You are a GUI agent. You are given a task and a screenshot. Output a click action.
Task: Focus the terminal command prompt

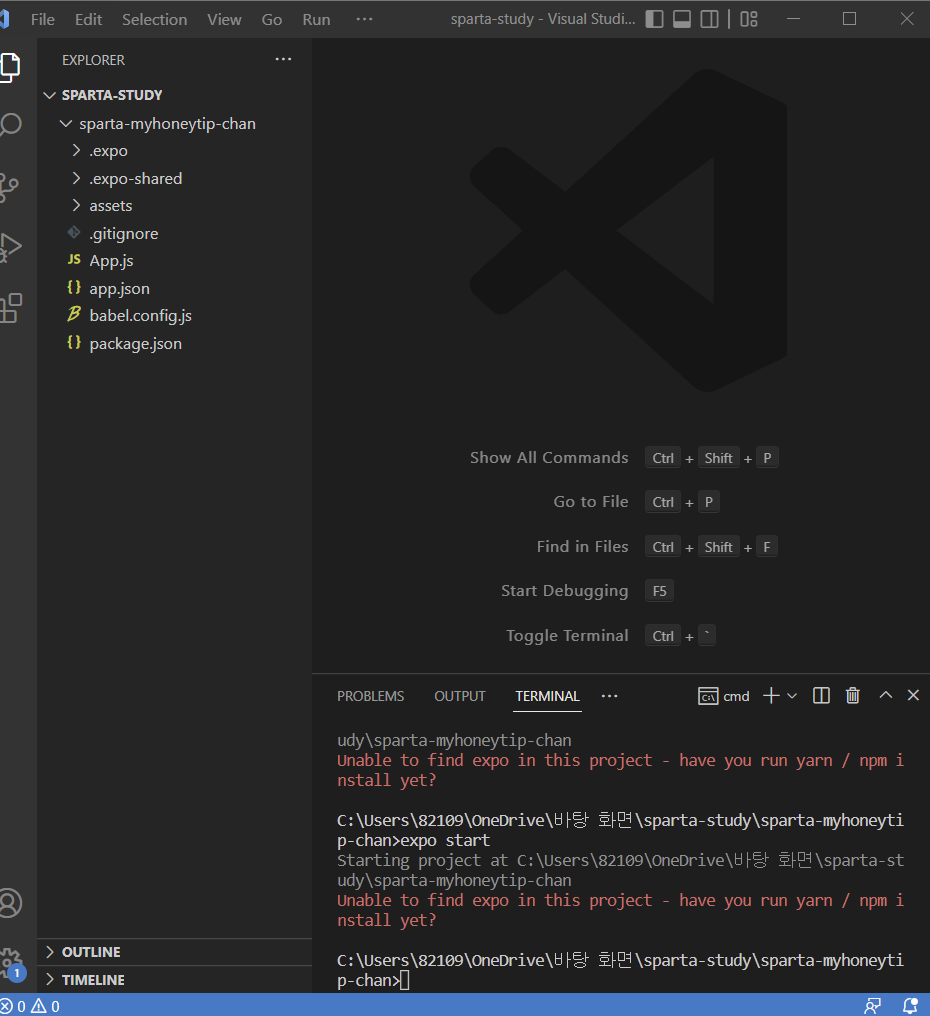(x=404, y=980)
